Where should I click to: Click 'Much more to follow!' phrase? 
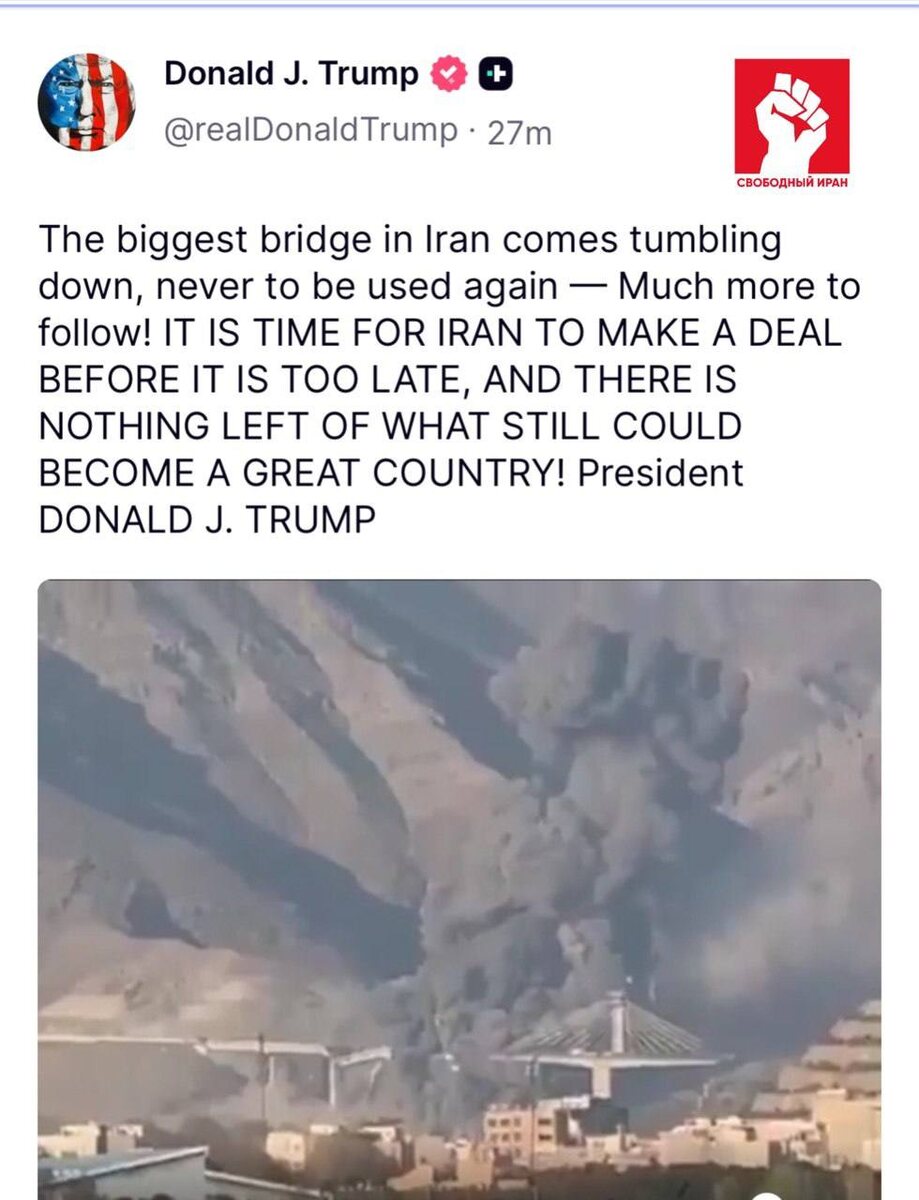[x=450, y=310]
